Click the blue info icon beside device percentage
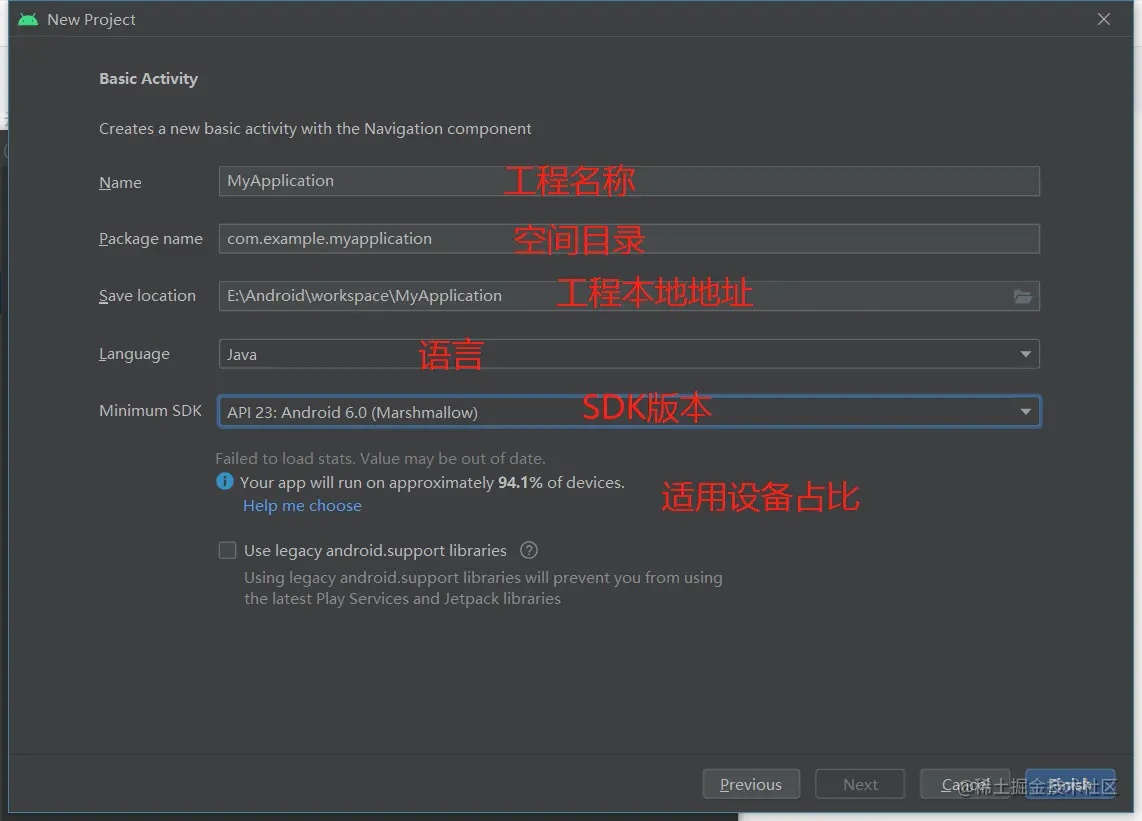Screen dimensions: 1142x821 (x=225, y=482)
